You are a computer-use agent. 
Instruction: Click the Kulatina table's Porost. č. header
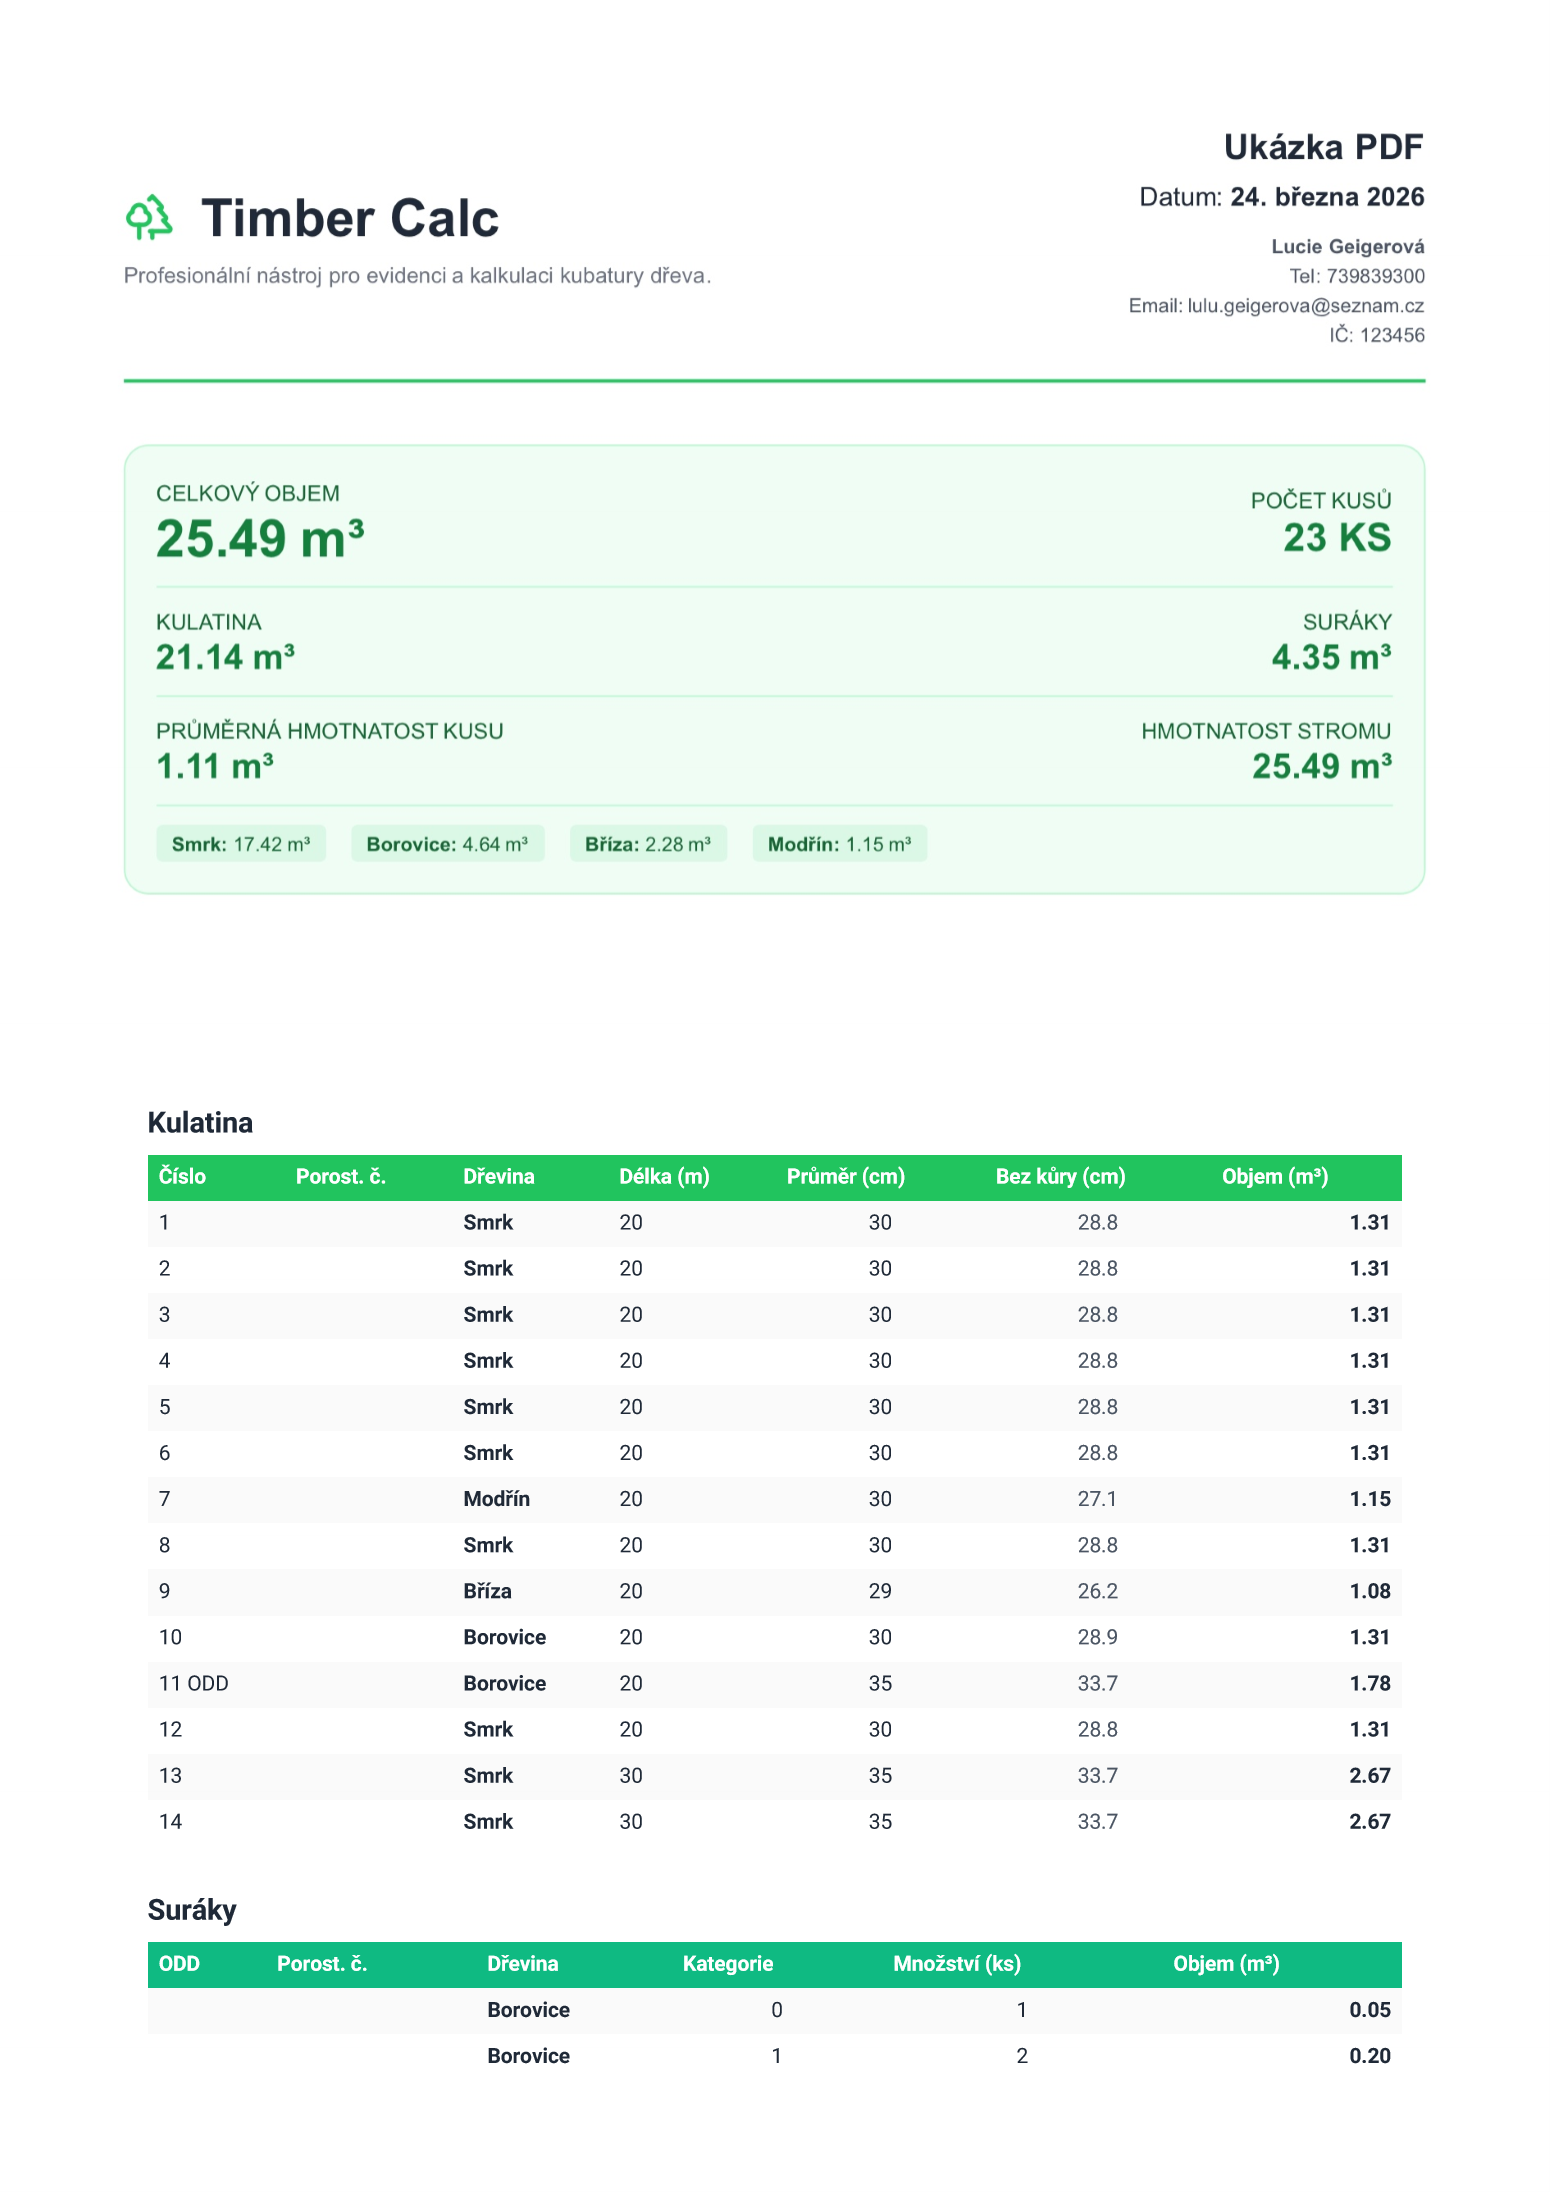(341, 1177)
